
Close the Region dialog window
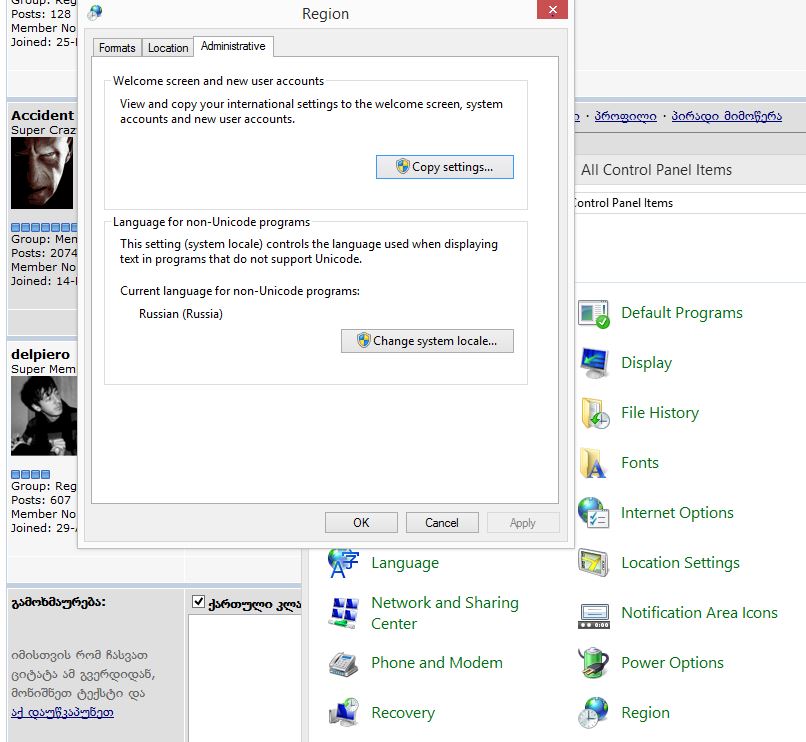pos(553,9)
